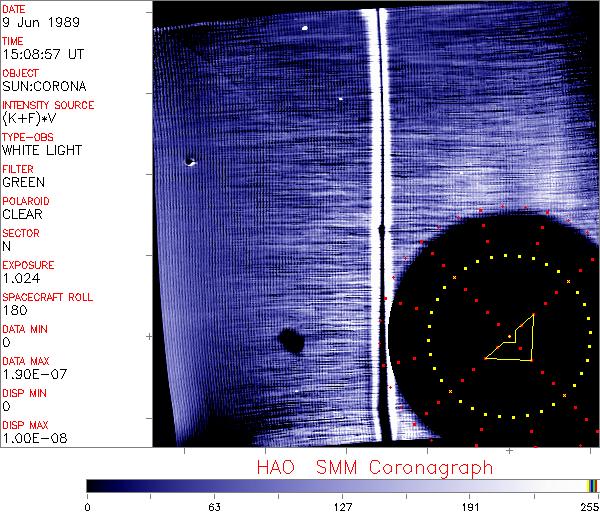Viewport: 600px width, 512px height.
Task: Click the '(K+F)*V' intensity source value
Action: [x=29, y=118]
